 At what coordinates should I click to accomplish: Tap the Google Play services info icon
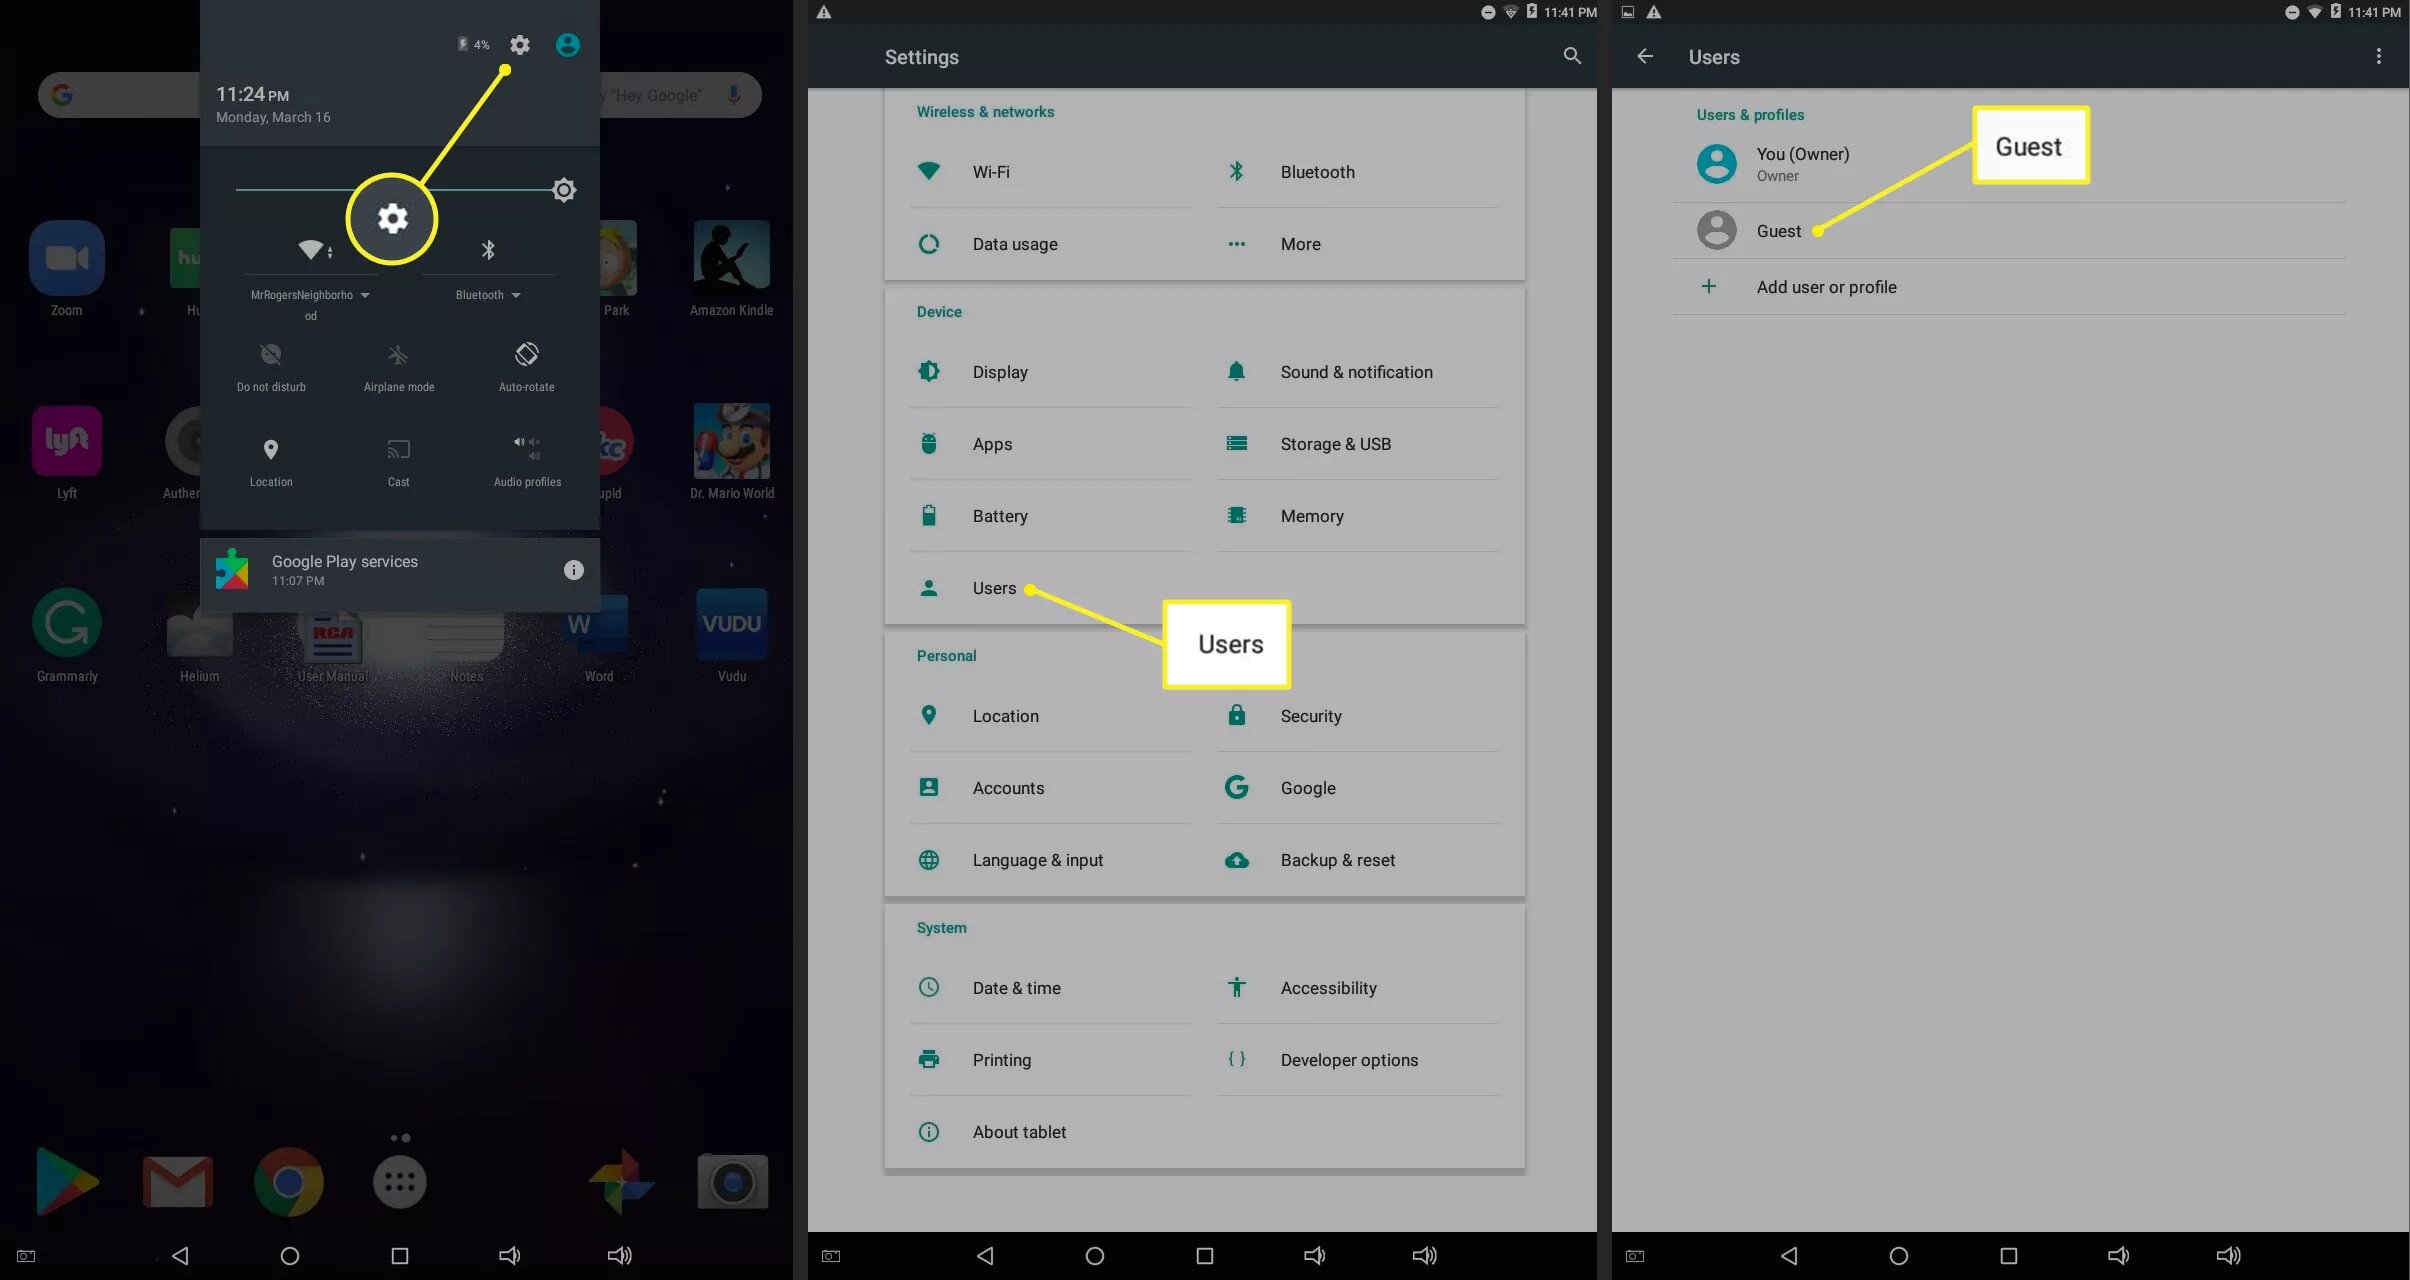[x=573, y=570]
